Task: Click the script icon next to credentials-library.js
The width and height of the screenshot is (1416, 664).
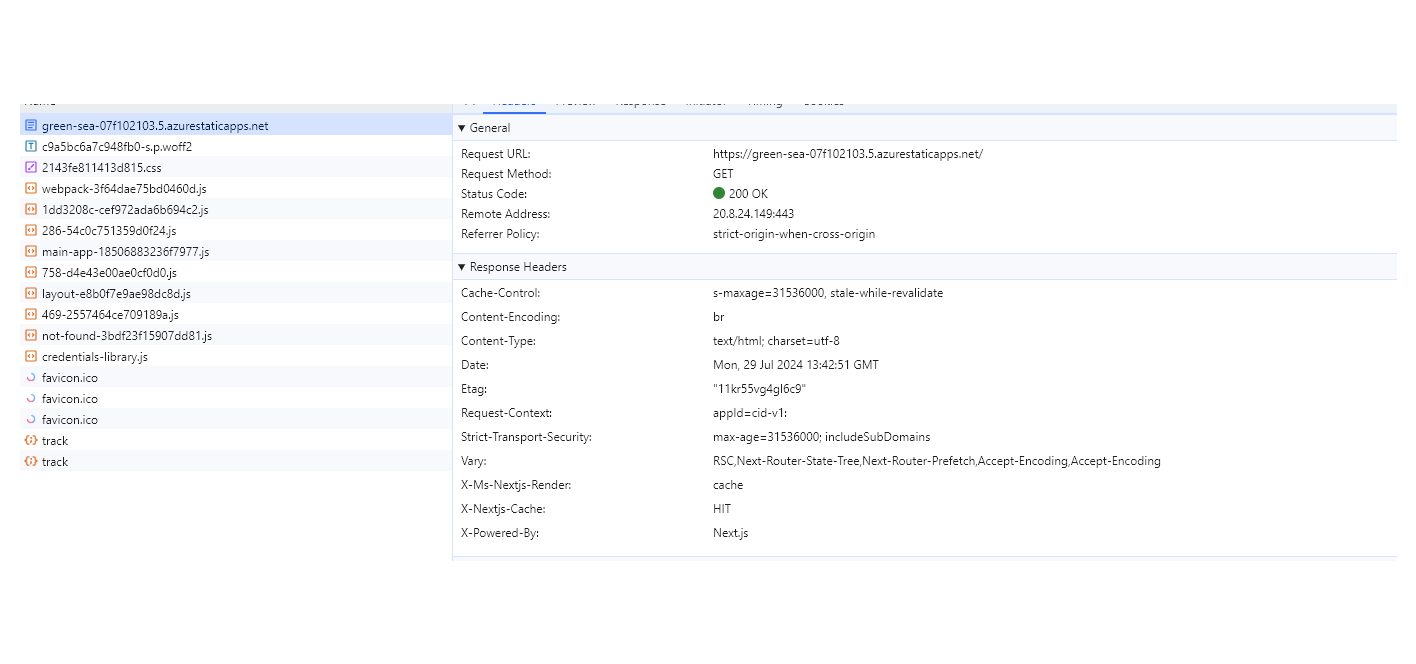Action: click(x=29, y=356)
